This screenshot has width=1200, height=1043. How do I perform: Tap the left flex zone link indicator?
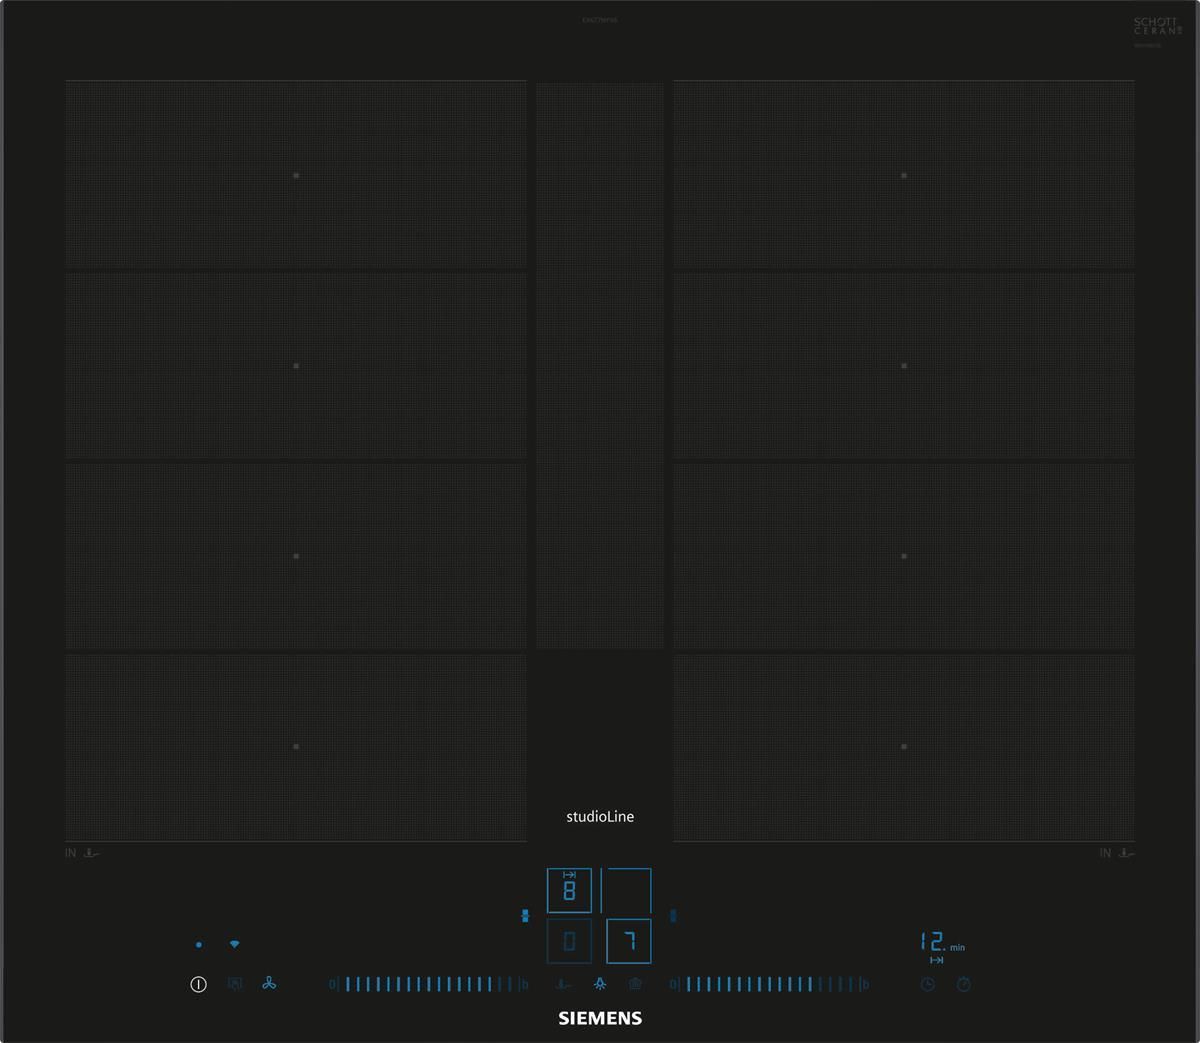coord(525,915)
